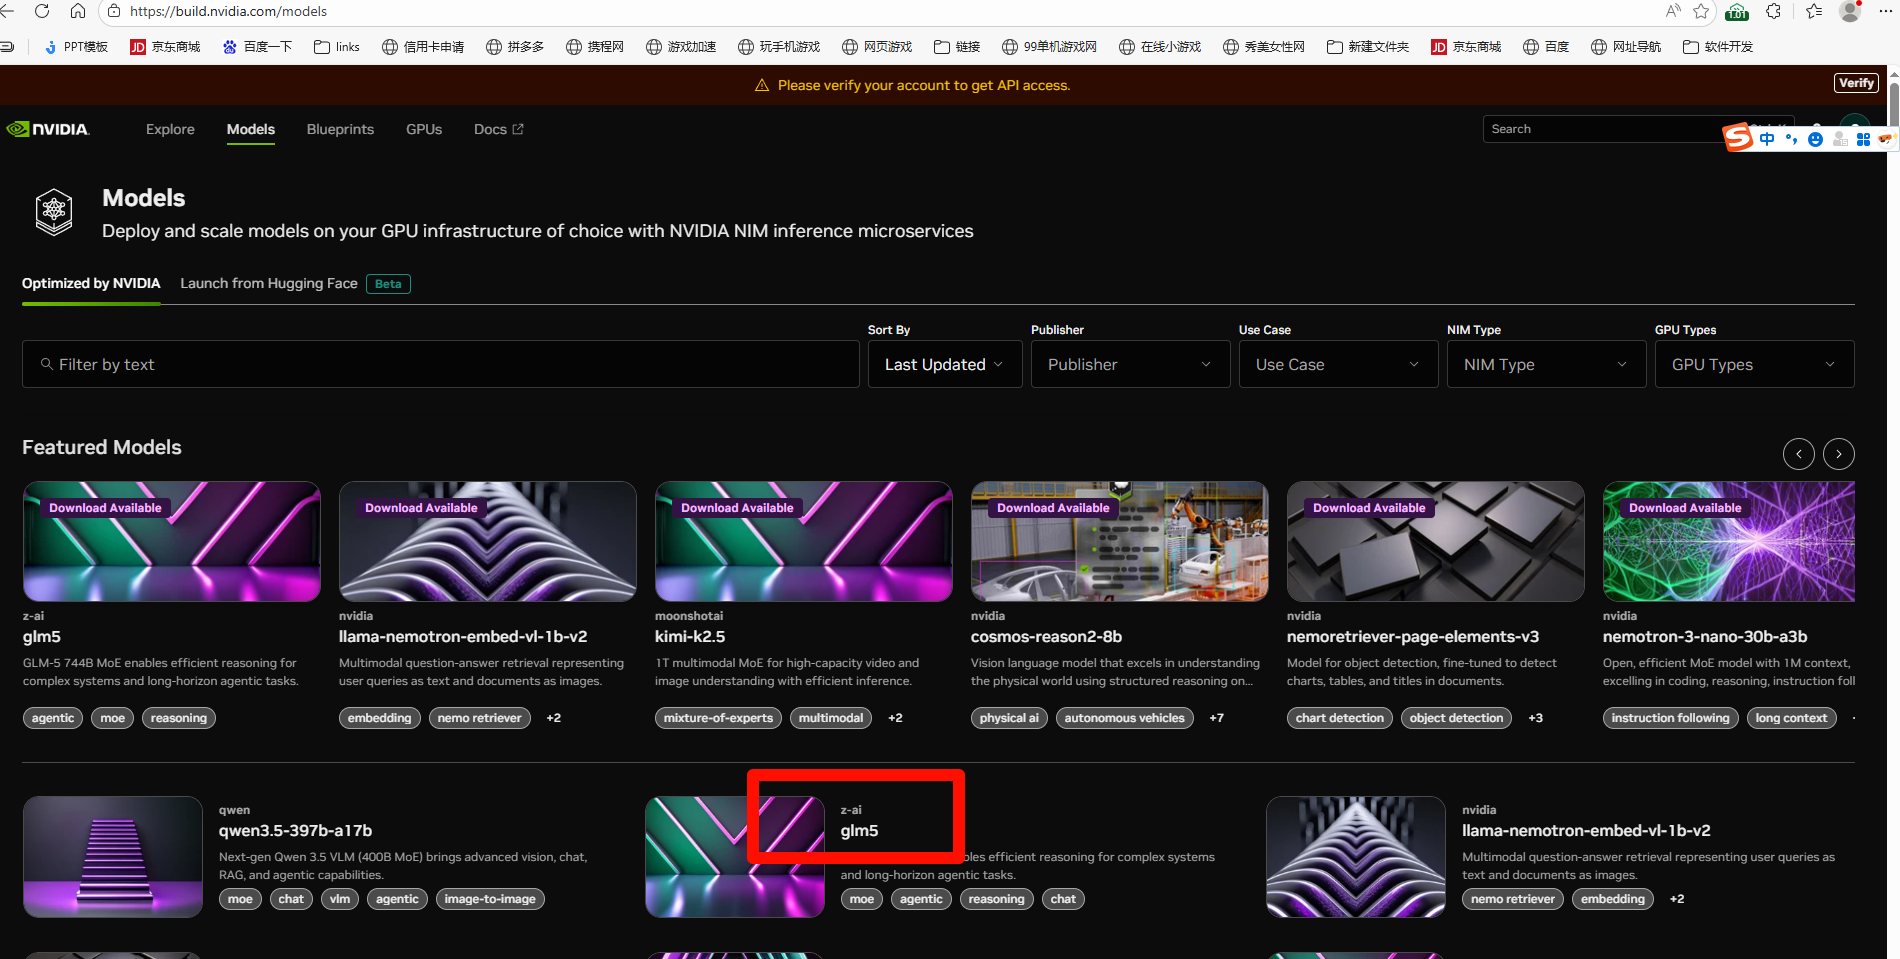The height and width of the screenshot is (959, 1900).
Task: Go to the Explore nav tab
Action: 170,129
